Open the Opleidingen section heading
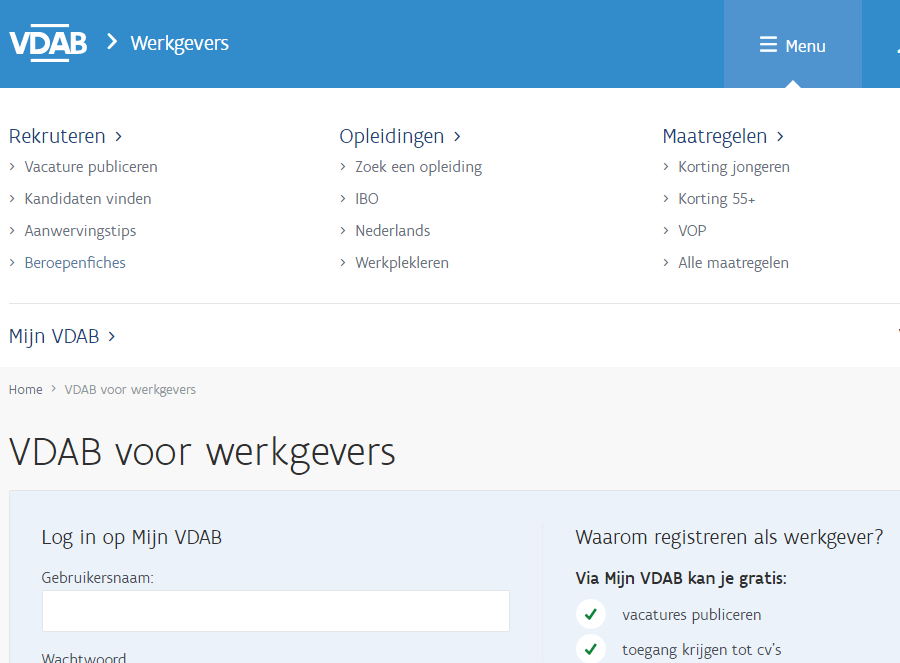 point(391,137)
